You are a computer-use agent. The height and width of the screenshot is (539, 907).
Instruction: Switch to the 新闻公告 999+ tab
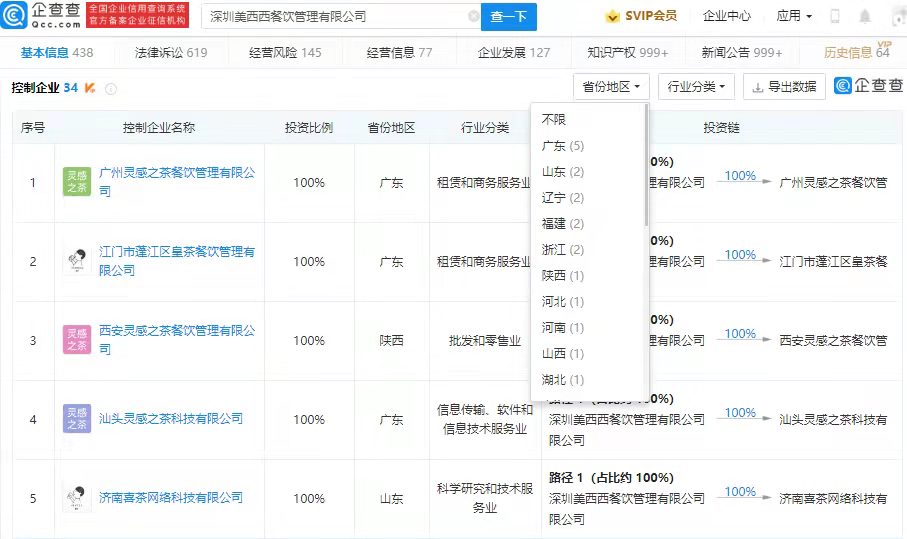tap(742, 53)
